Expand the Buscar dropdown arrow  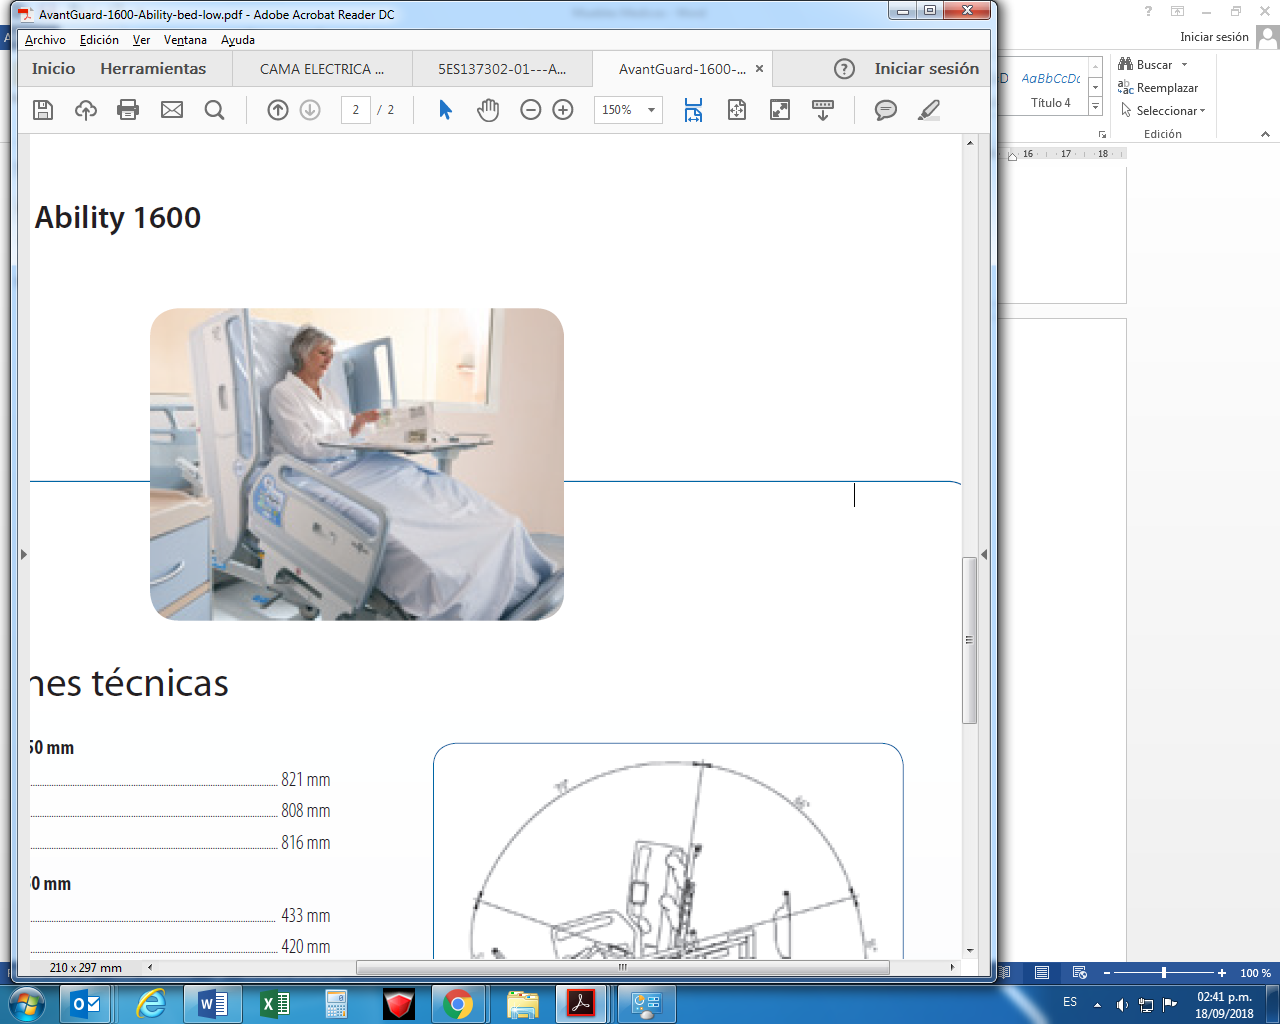1185,65
